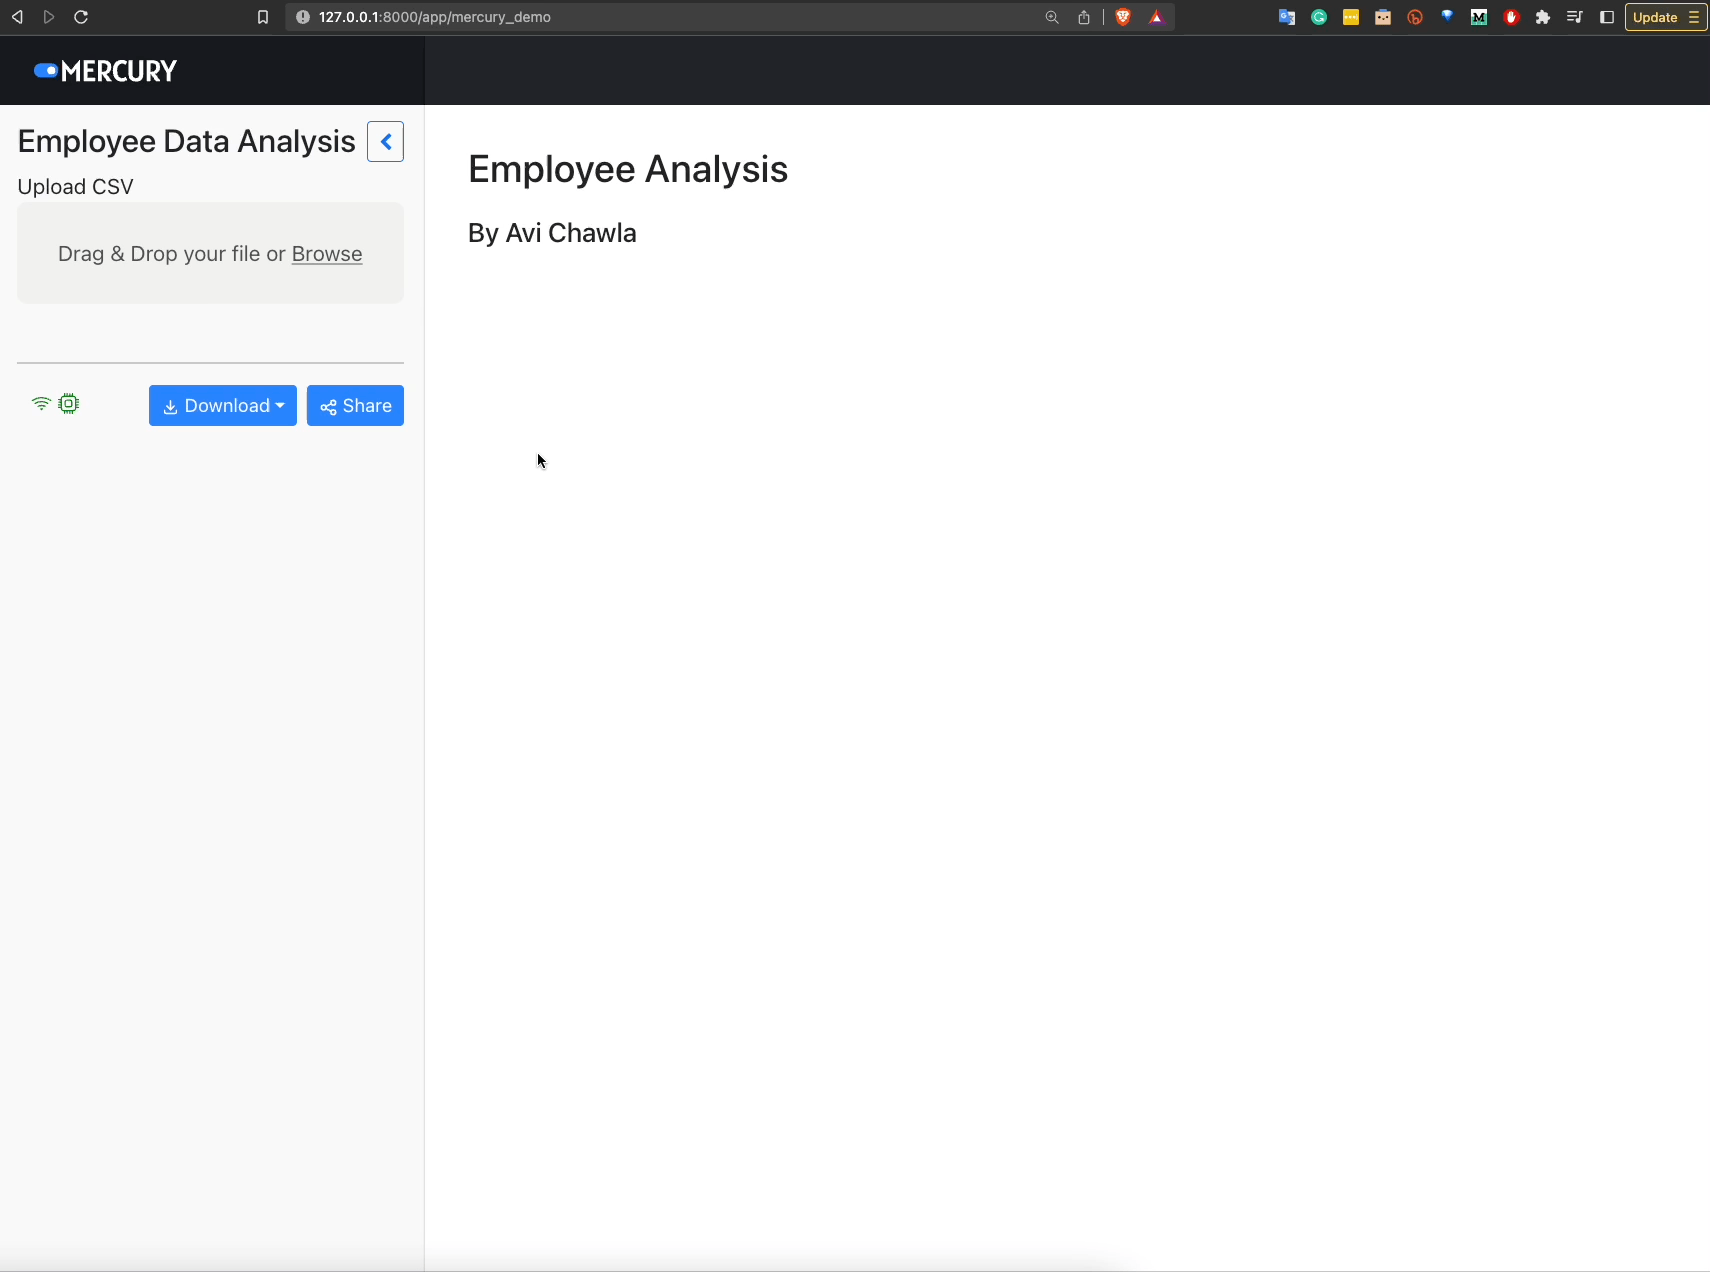
Task: Go back using the browser back arrow
Action: tap(17, 17)
